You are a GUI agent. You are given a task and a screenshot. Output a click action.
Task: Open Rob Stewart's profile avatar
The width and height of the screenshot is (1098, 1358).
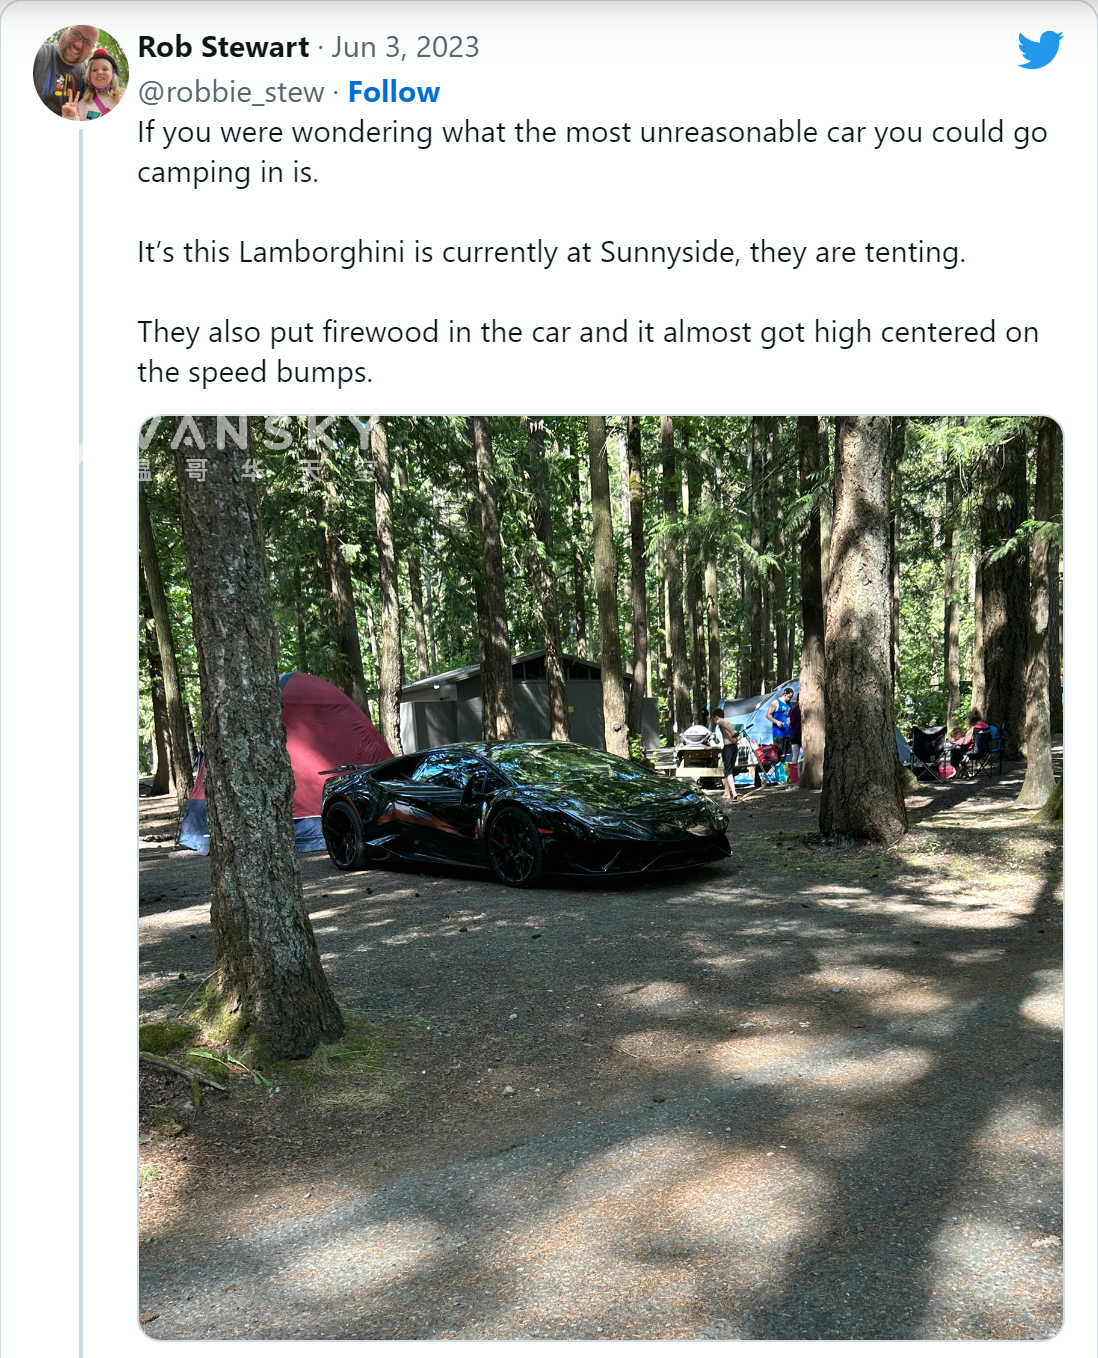tap(81, 73)
